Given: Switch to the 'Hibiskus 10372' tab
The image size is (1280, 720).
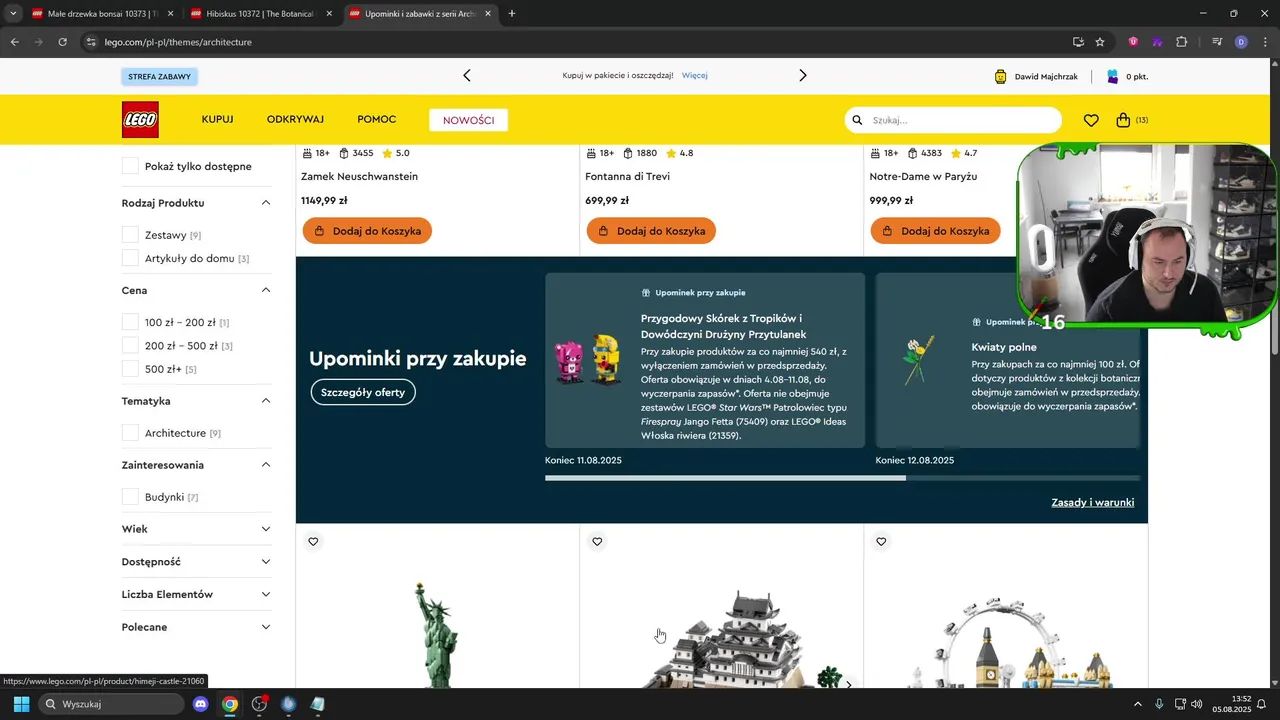Looking at the screenshot, I should [x=261, y=14].
